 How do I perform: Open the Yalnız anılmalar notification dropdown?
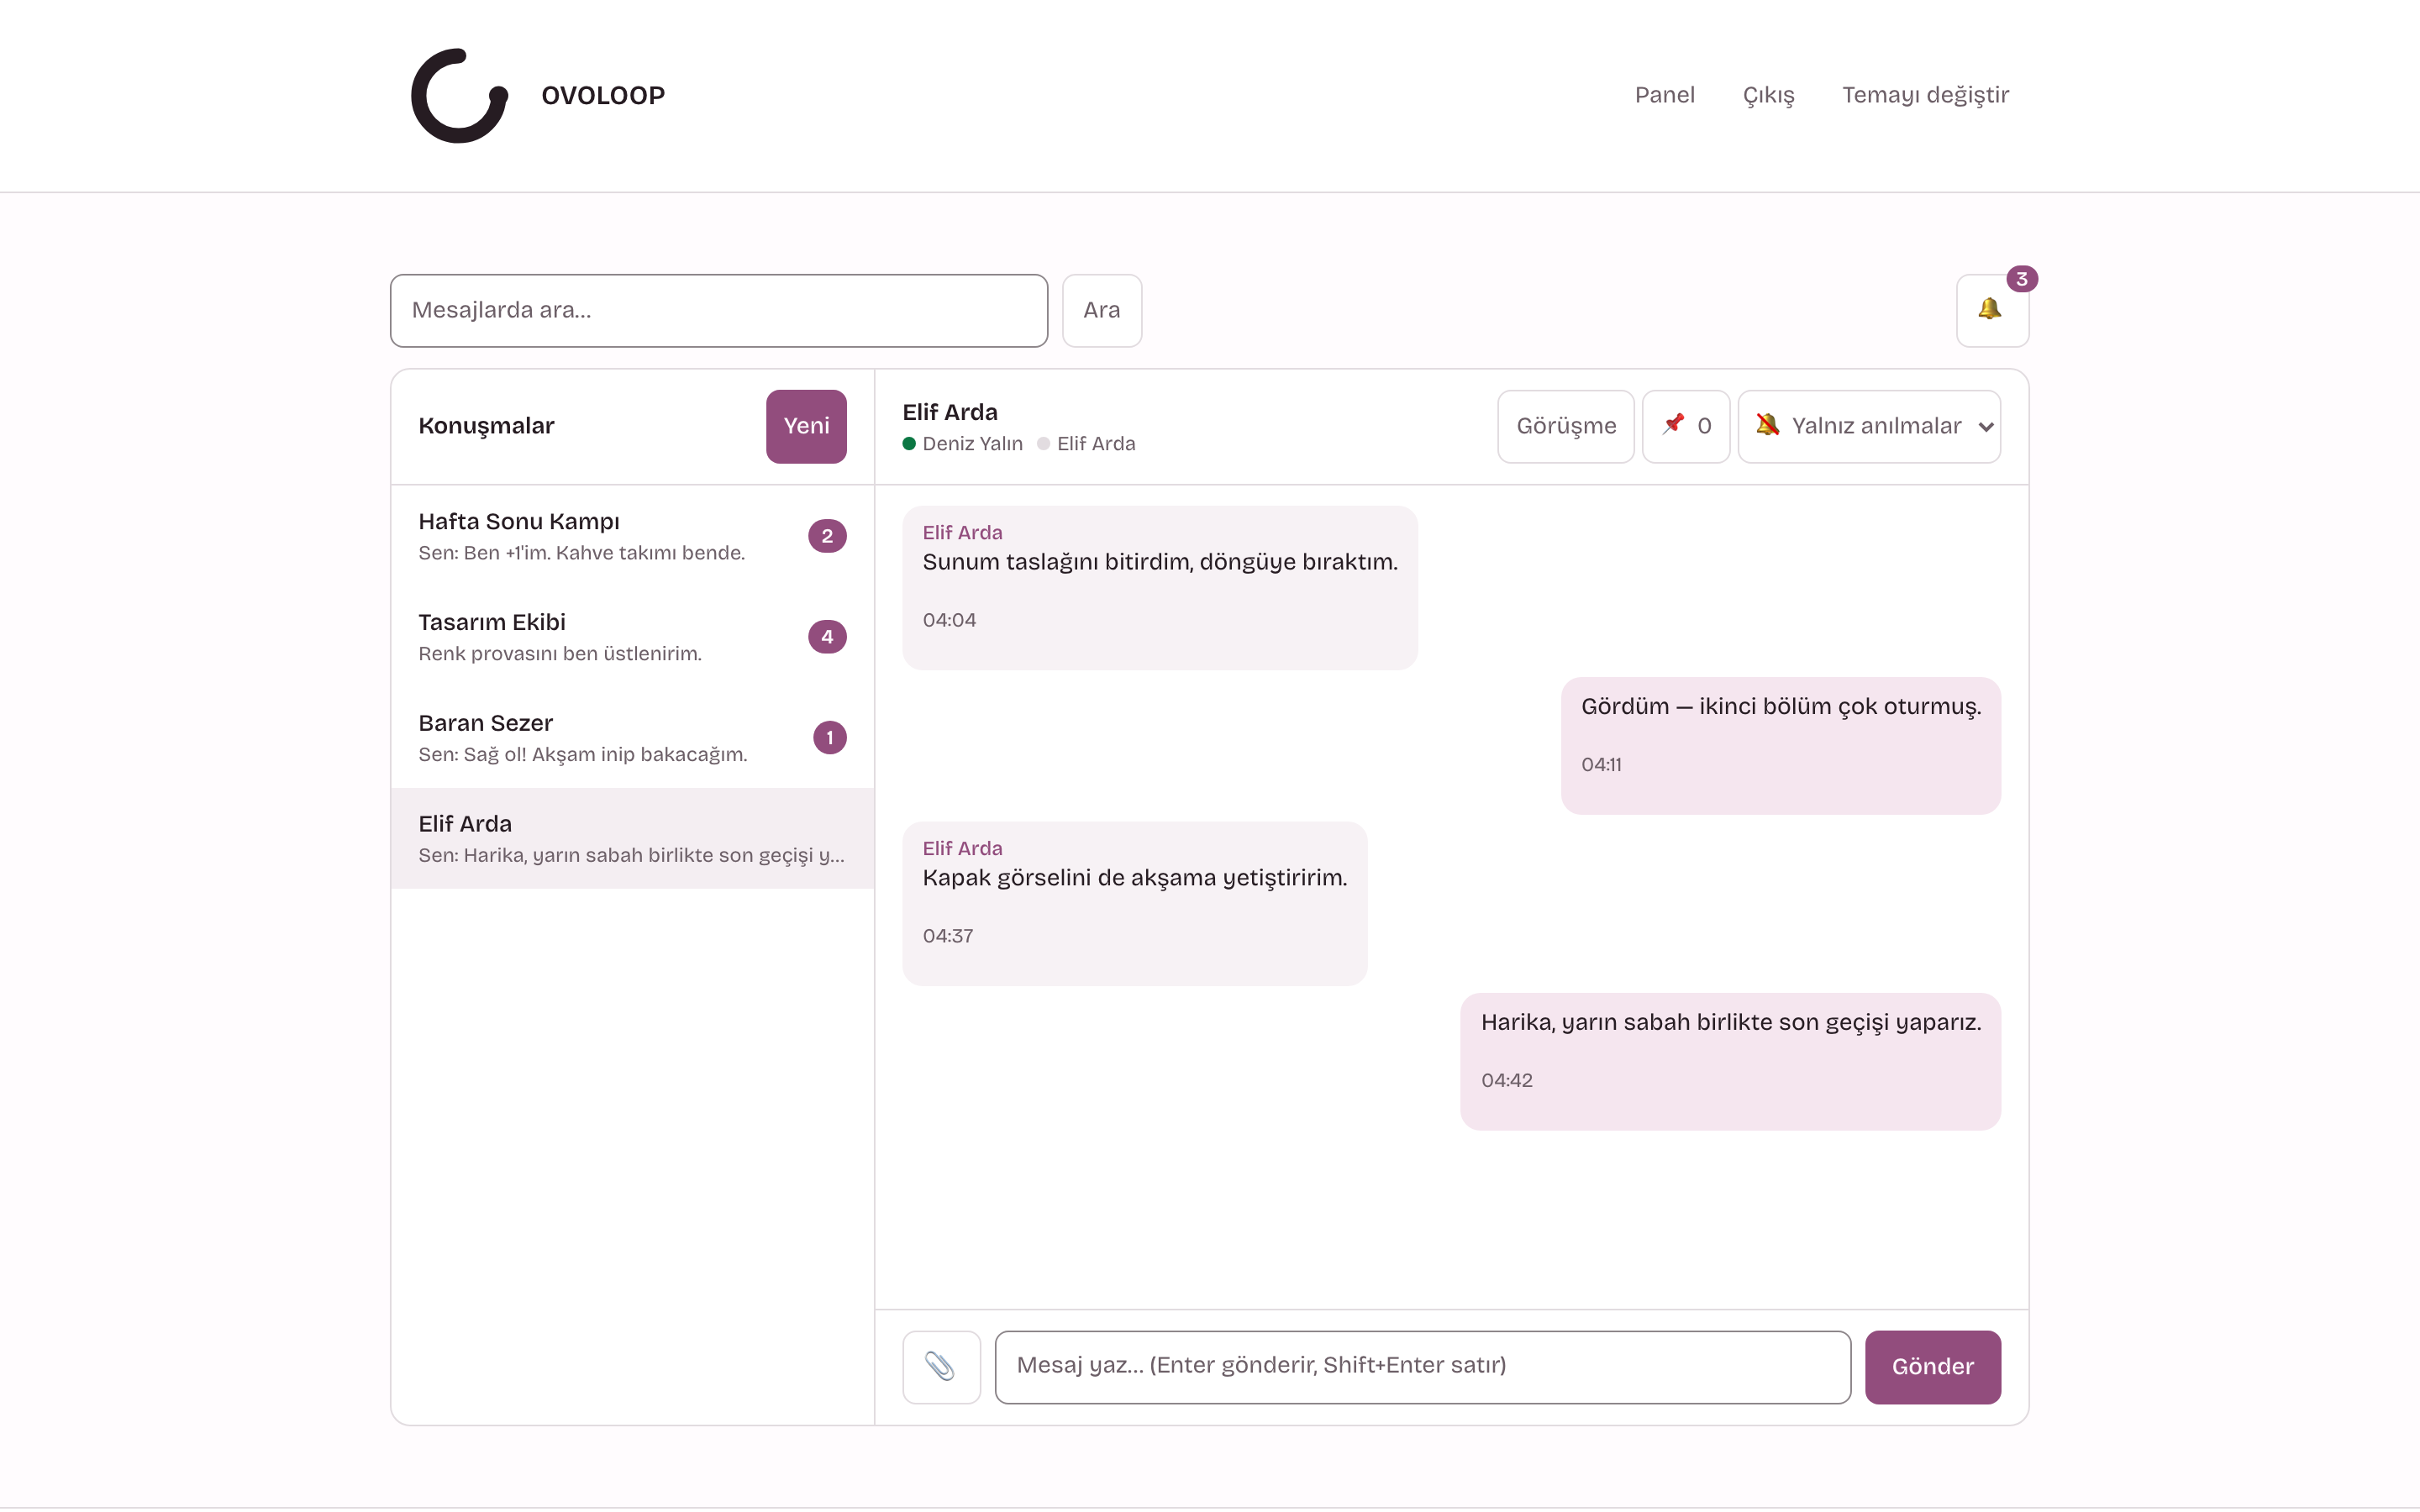(1868, 426)
